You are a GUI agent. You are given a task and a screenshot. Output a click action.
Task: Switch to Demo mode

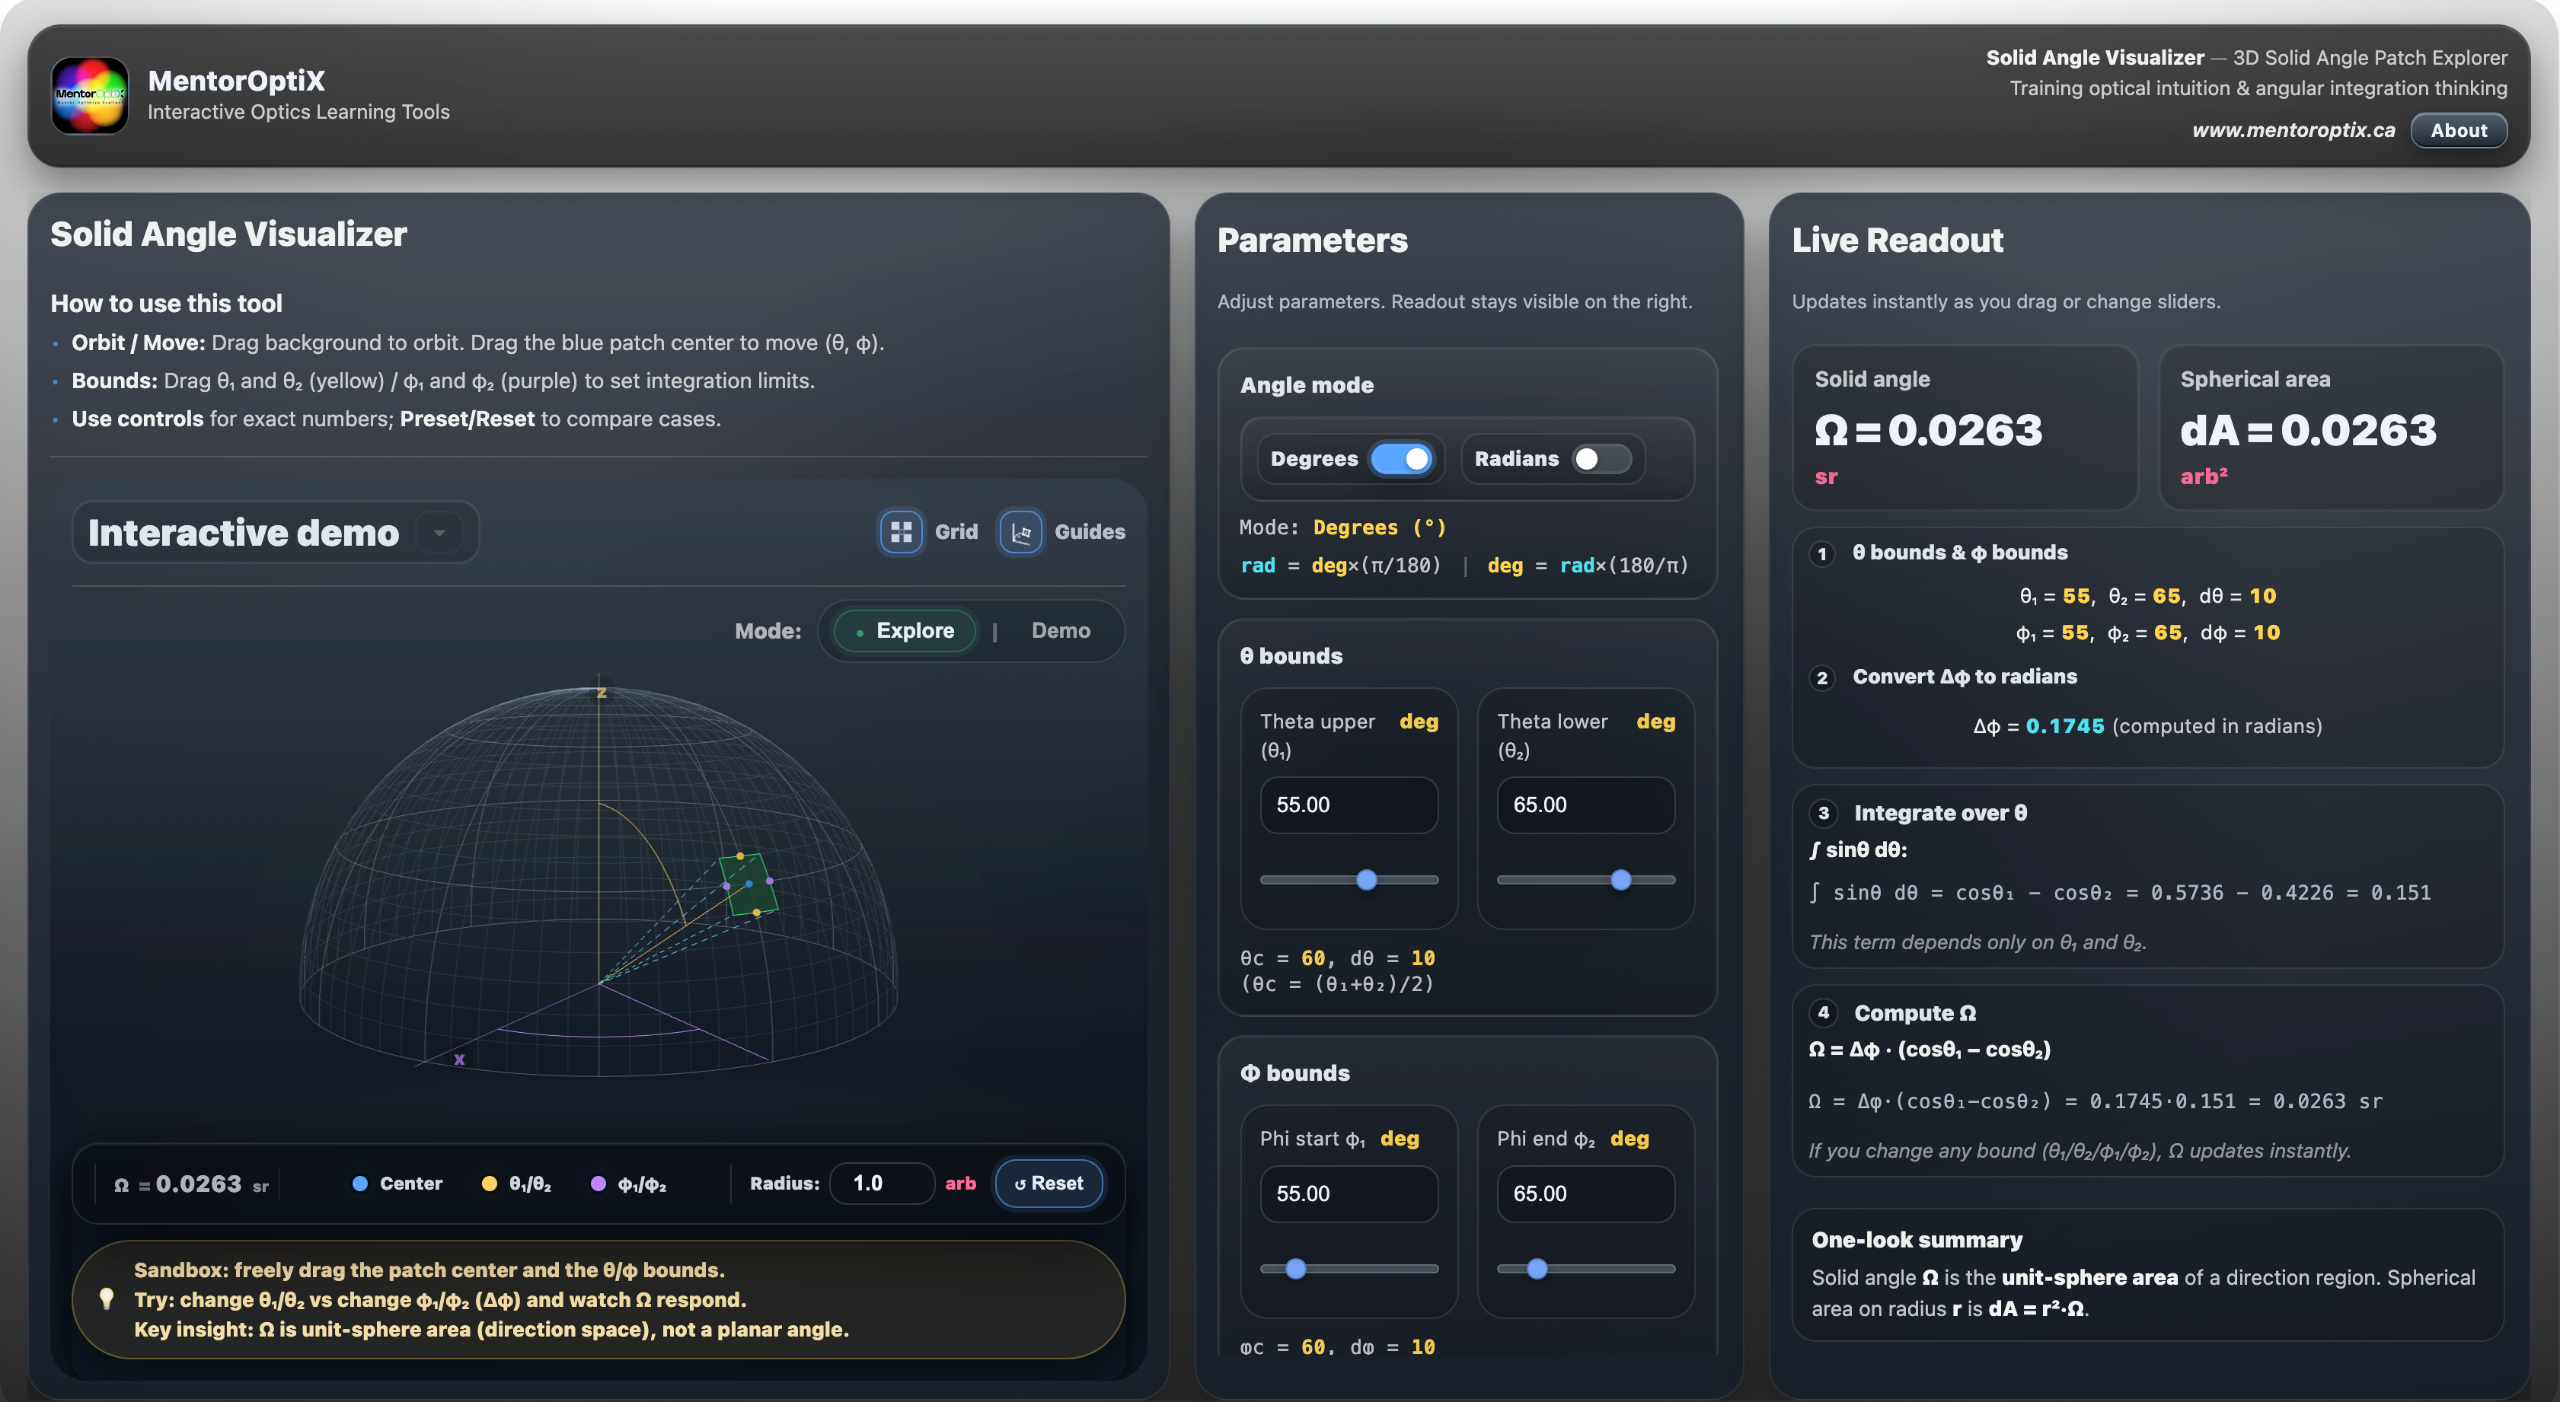[x=1060, y=631]
